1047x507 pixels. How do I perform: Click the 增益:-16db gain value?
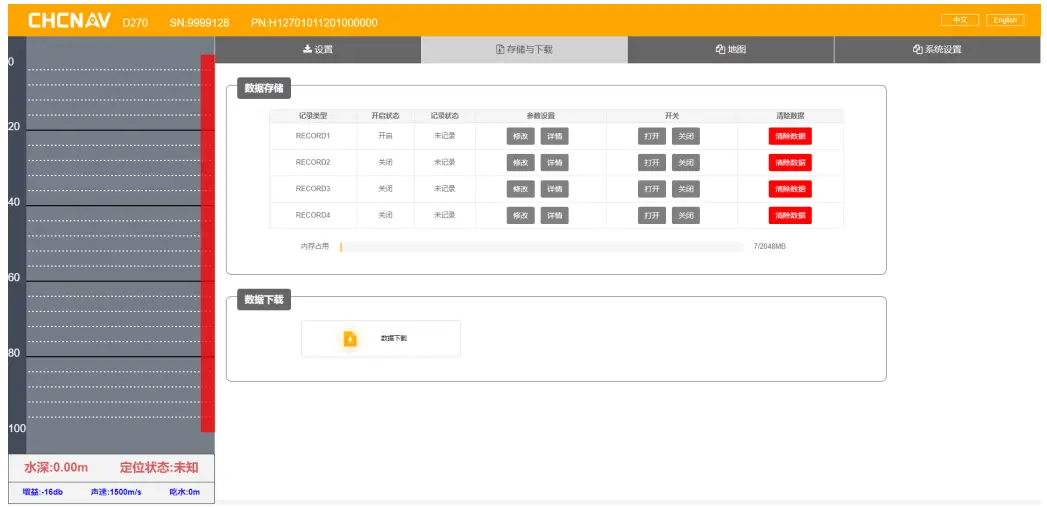43,492
